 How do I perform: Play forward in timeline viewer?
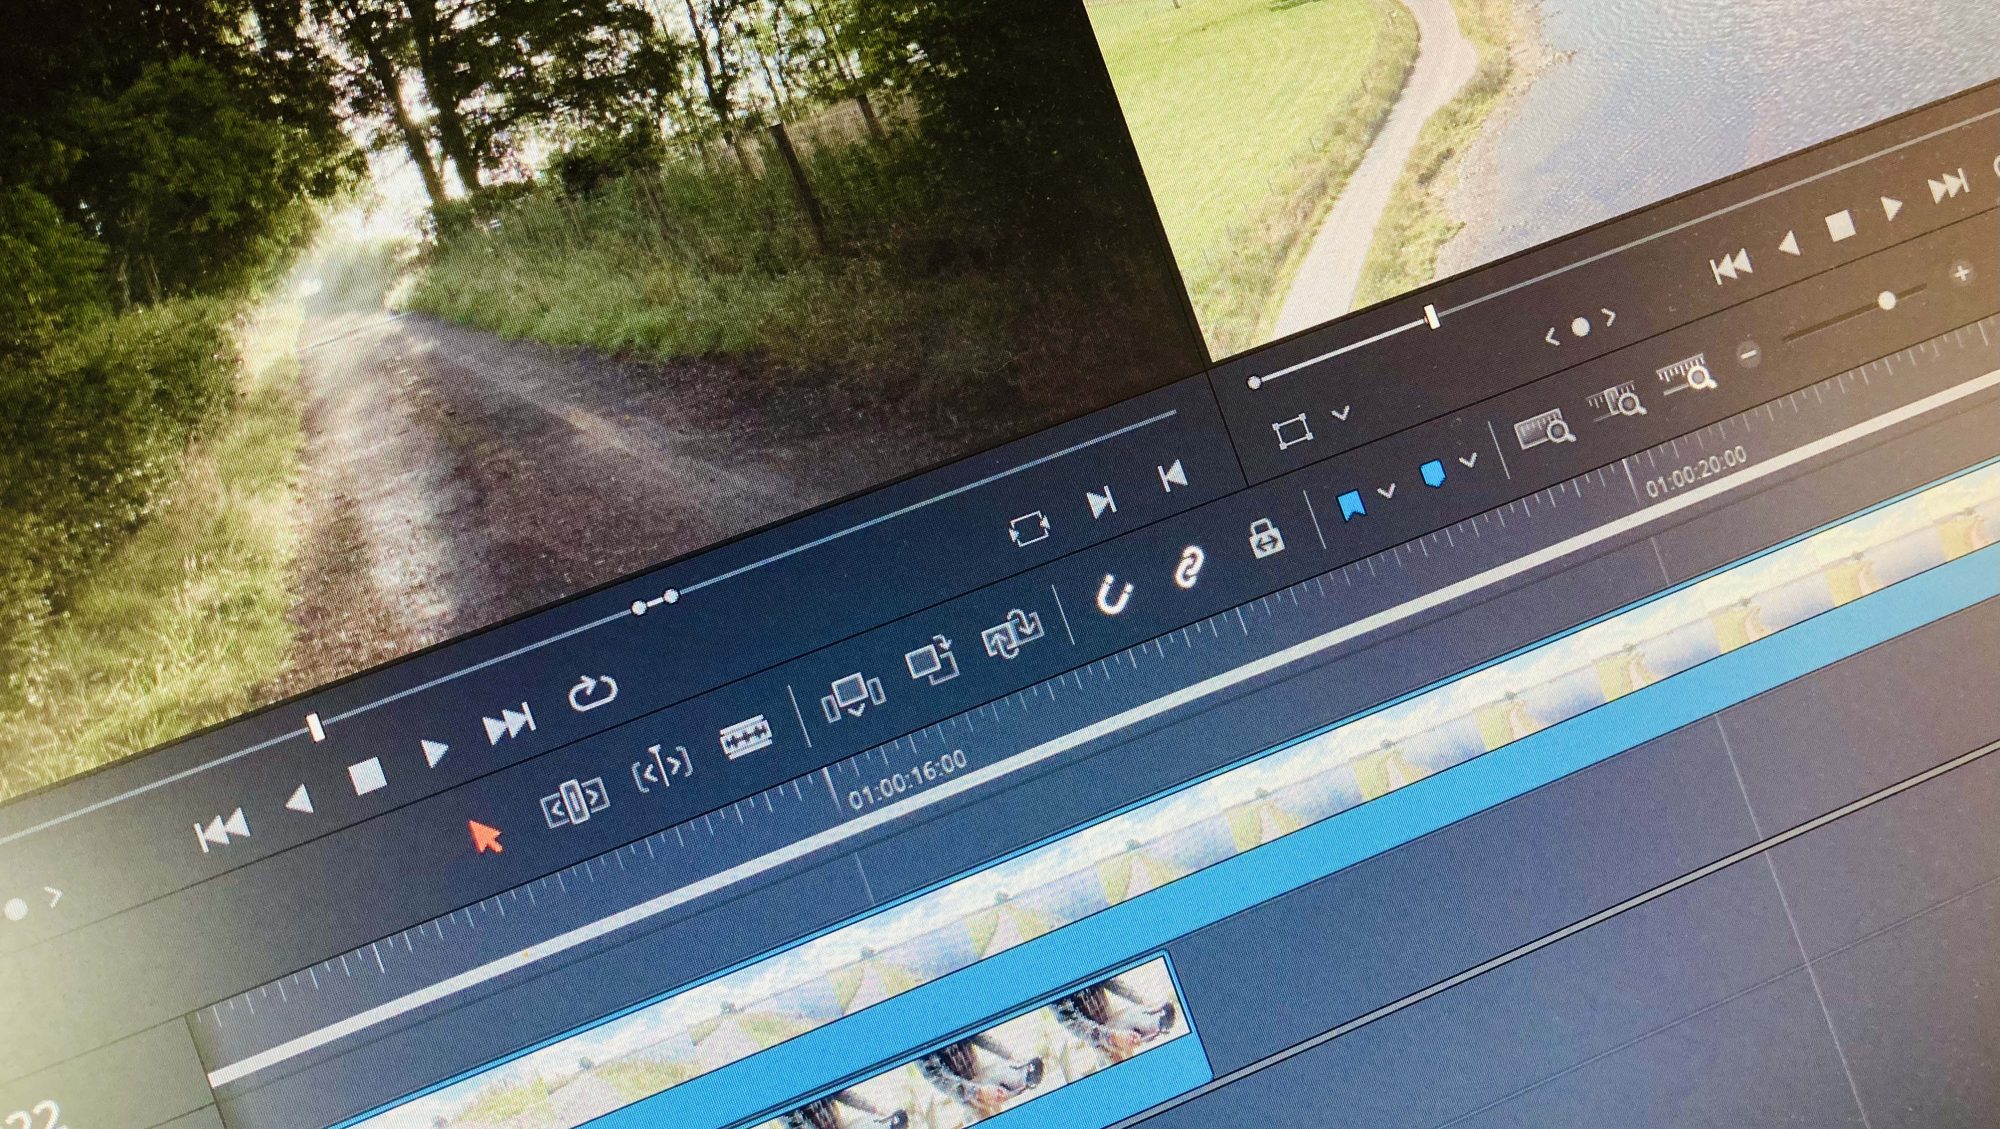click(x=1890, y=208)
